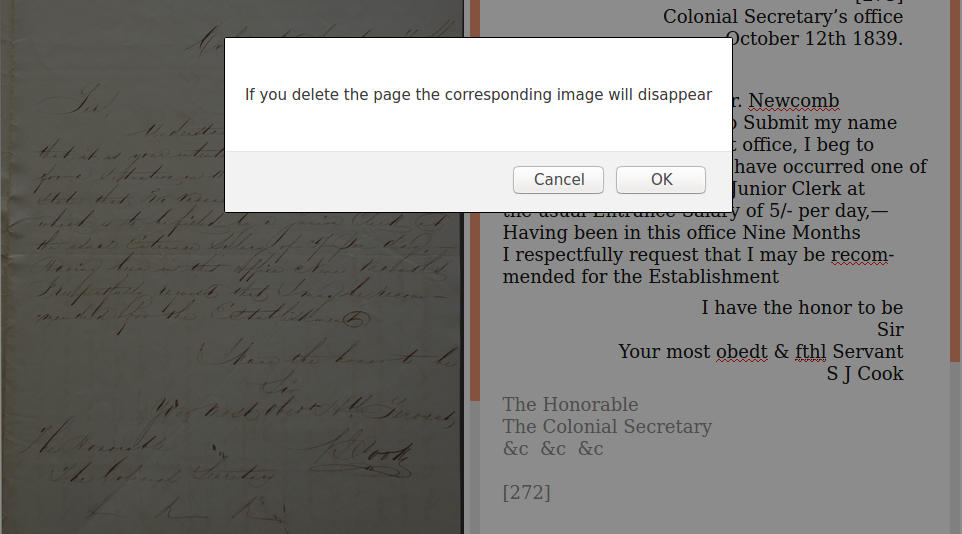Image resolution: width=962 pixels, height=534 pixels.
Task: Click the &c &c &c line
Action: 553,449
